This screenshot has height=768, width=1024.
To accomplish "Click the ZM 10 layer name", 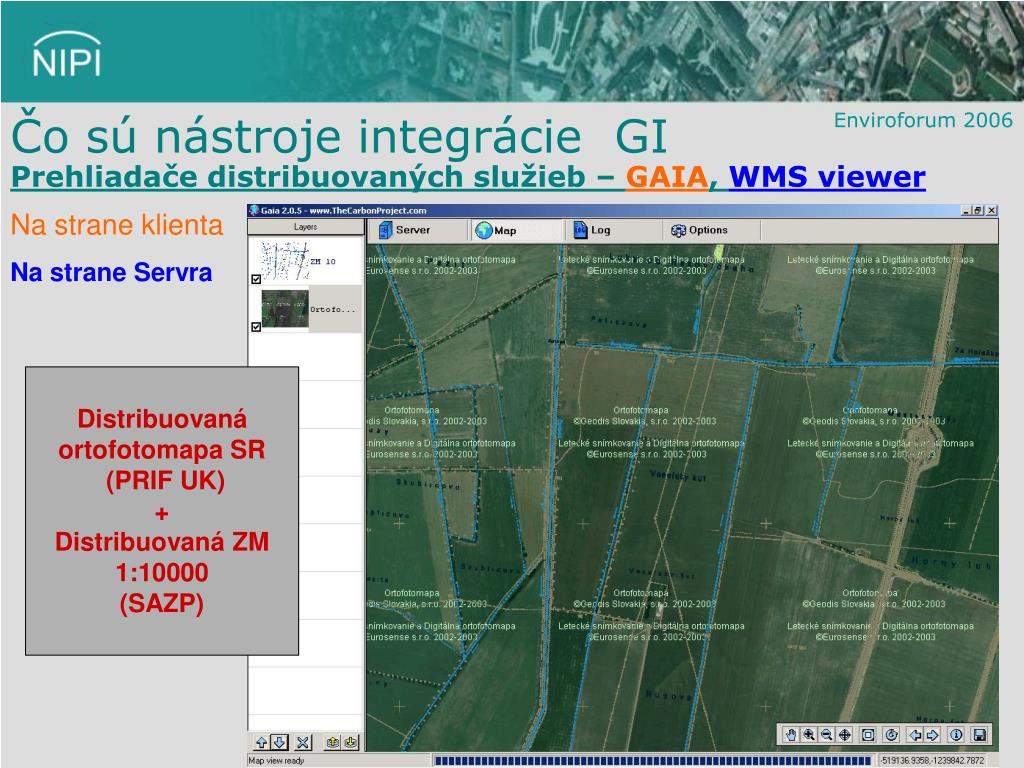I will click(x=323, y=261).
